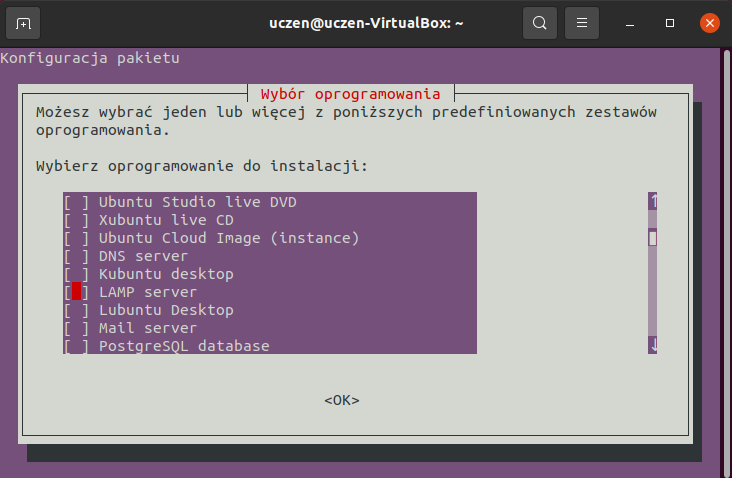
Task: Click the uczen@uczen-VirtualBox window title
Action: (x=366, y=23)
